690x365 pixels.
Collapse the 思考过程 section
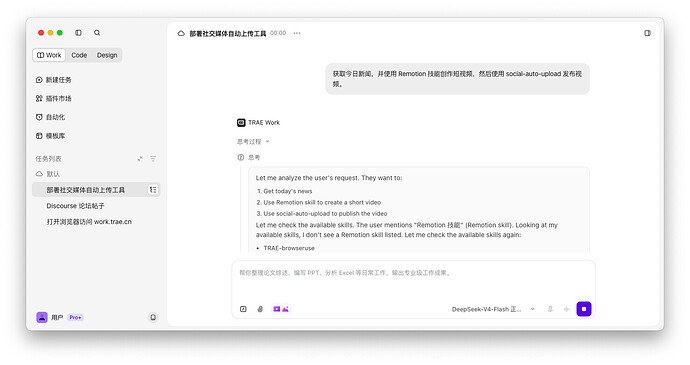[x=253, y=141]
